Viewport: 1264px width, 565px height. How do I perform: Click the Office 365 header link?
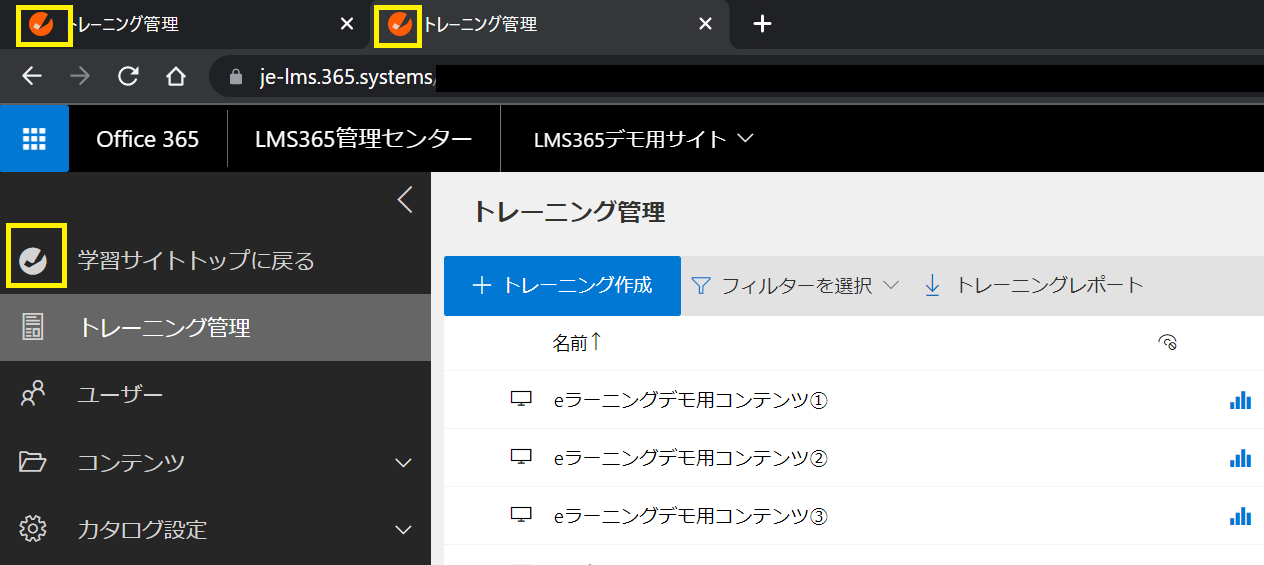pyautogui.click(x=148, y=139)
